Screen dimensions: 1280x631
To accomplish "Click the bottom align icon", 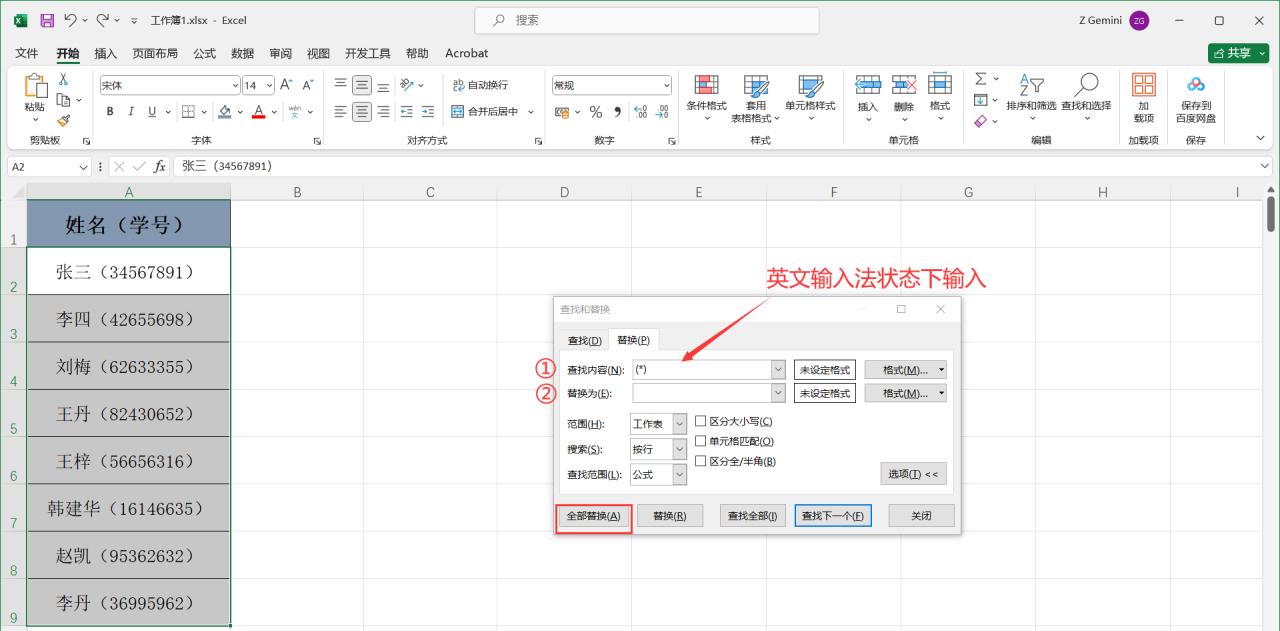I will pyautogui.click(x=384, y=85).
